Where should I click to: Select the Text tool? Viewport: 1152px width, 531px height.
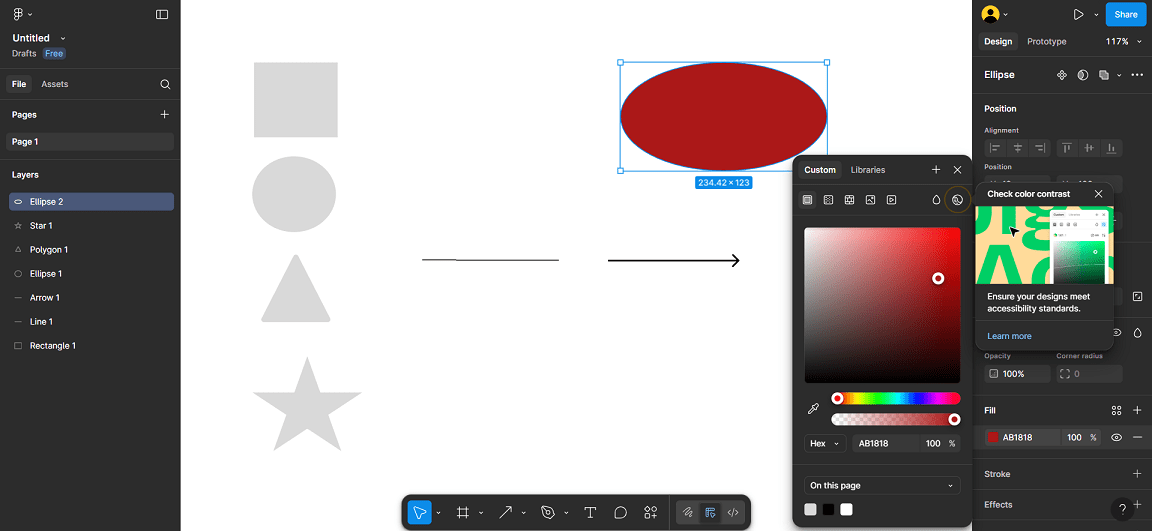(589, 513)
